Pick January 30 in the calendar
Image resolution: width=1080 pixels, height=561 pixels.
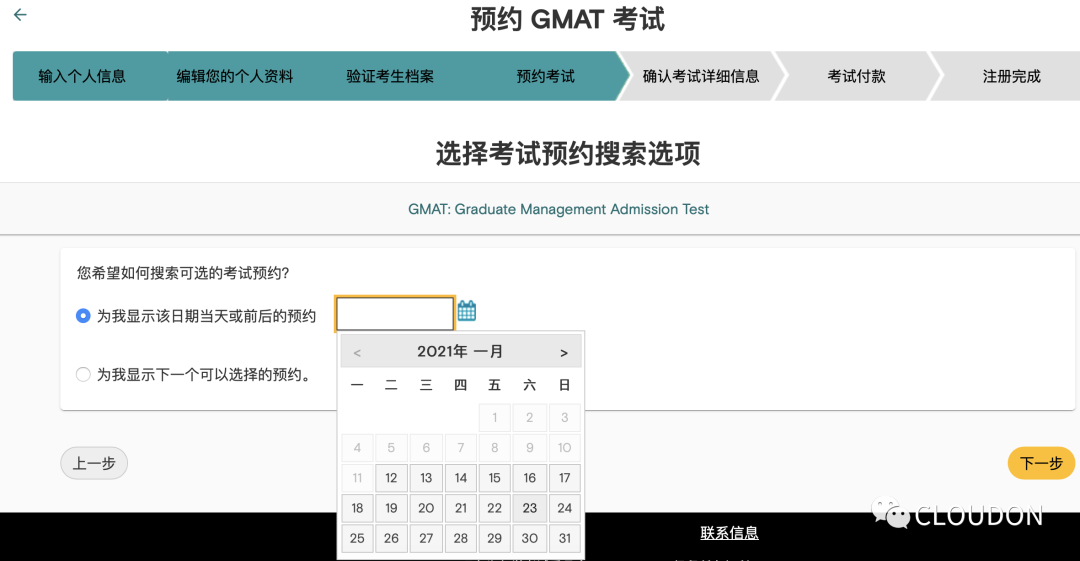530,538
